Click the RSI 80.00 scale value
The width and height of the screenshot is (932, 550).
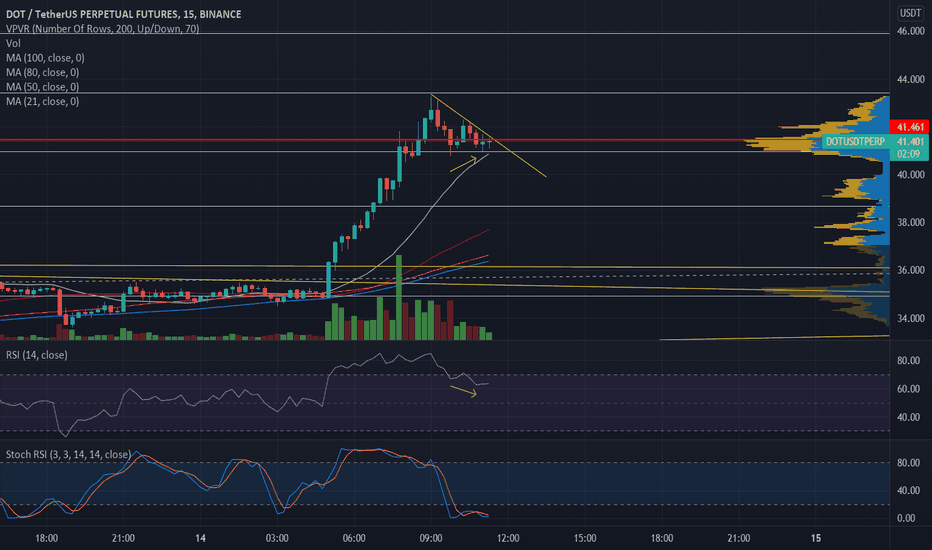909,360
